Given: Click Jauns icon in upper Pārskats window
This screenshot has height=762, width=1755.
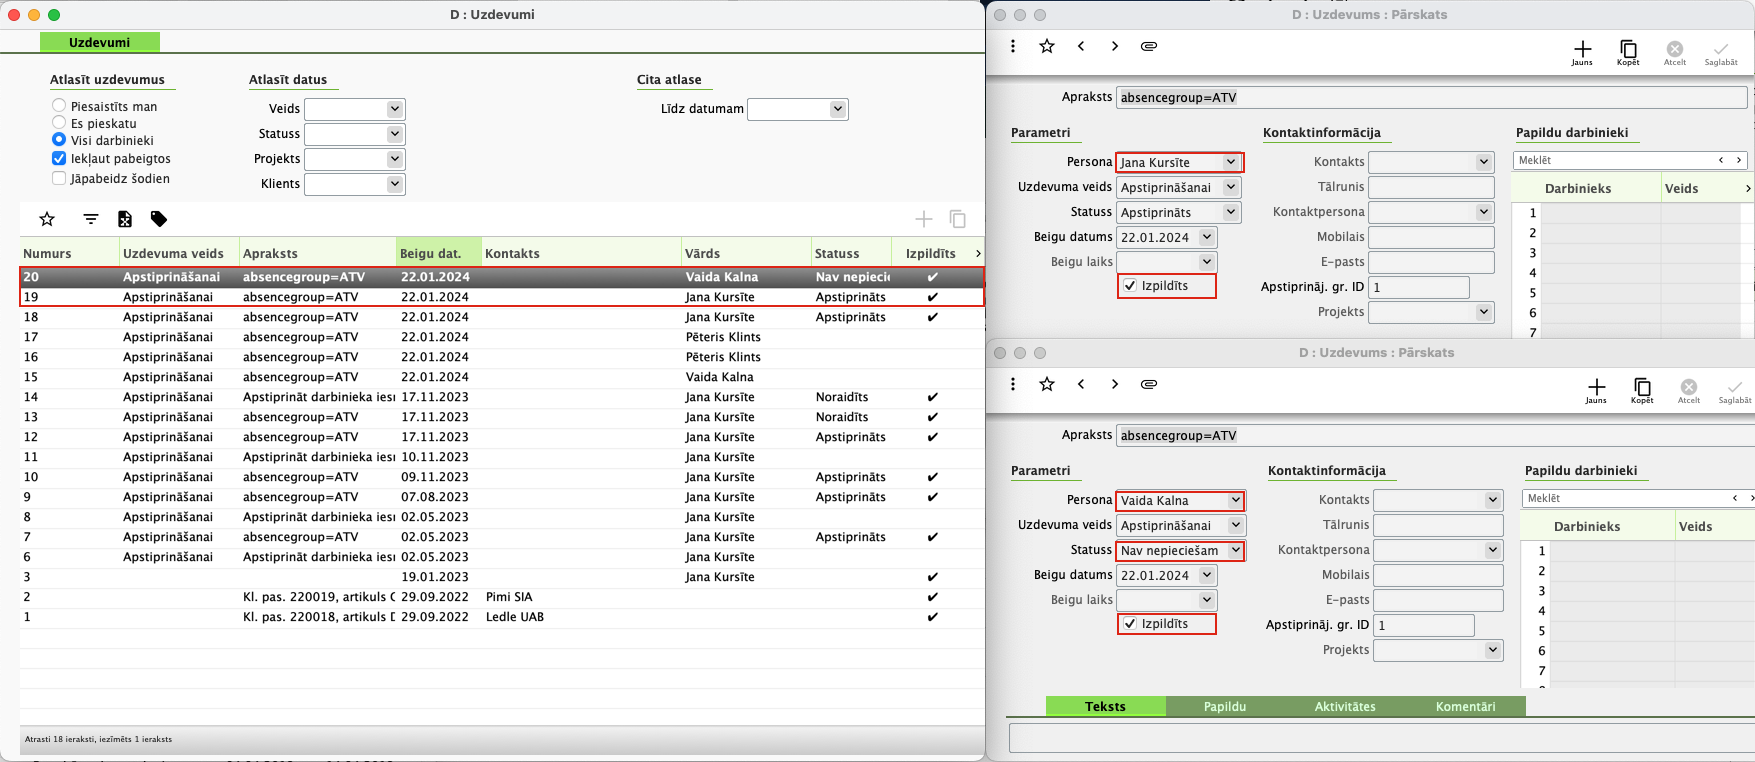Looking at the screenshot, I should tap(1582, 52).
